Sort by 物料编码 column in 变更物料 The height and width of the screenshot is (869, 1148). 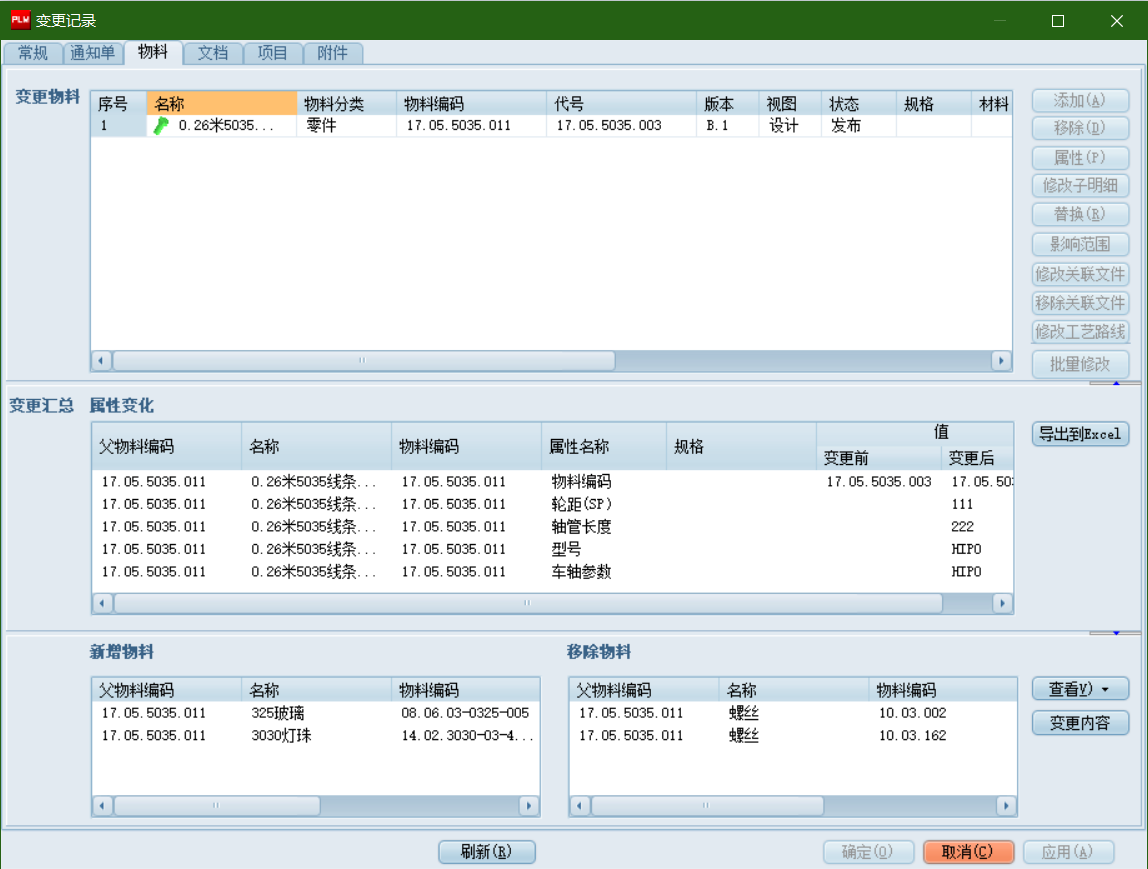tap(470, 104)
